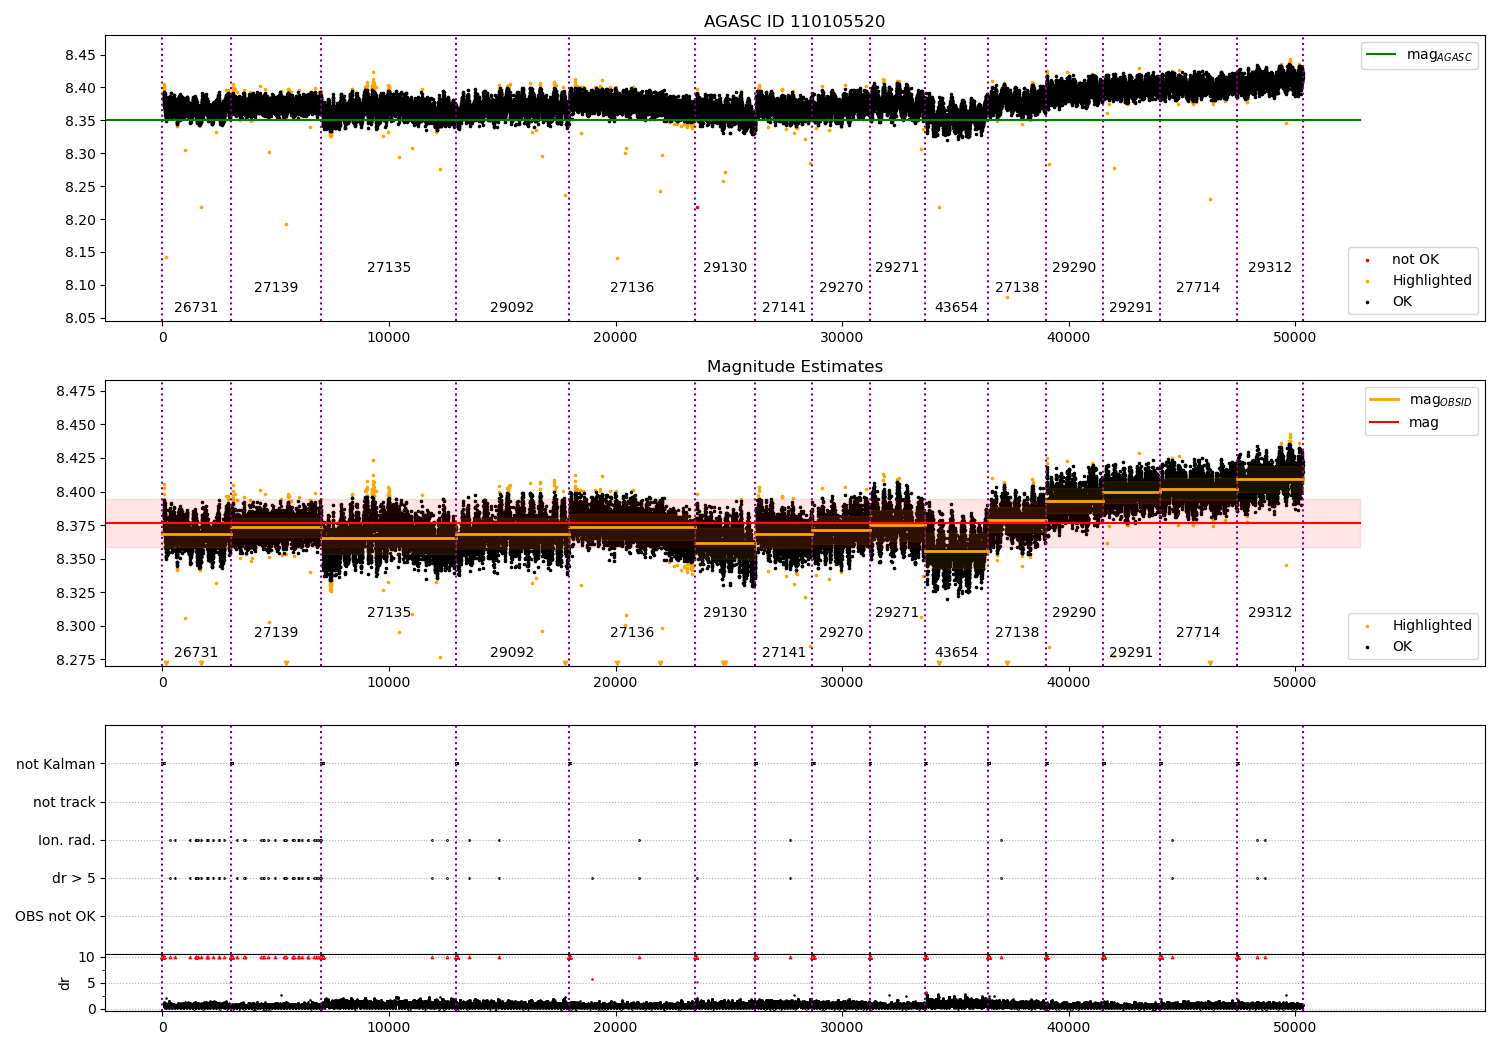This screenshot has height=1050, width=1500.
Task: Click OBSID label 27714 in top plot
Action: [1198, 287]
